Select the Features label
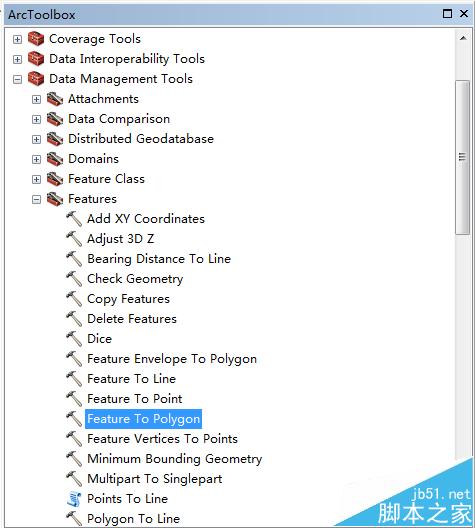This screenshot has height=528, width=475. point(93,199)
